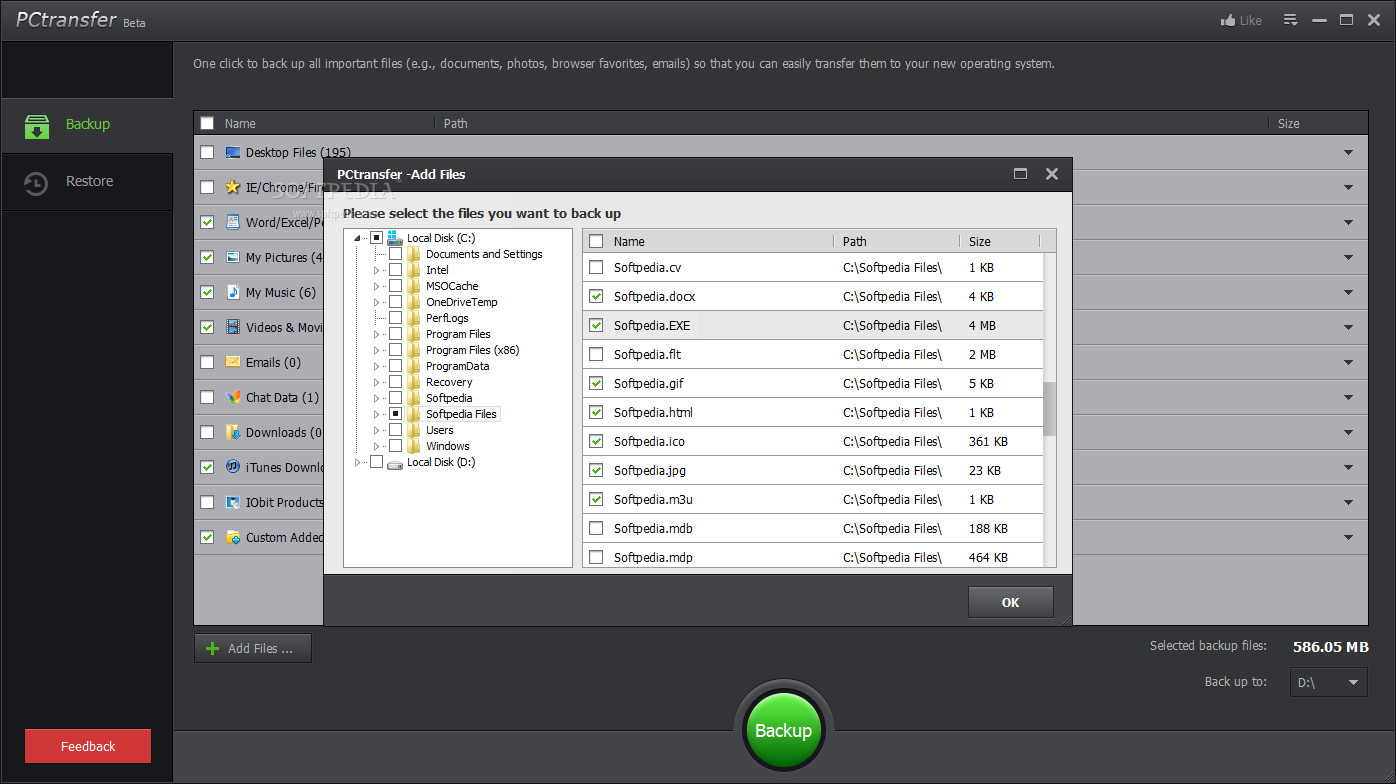Viewport: 1396px width, 784px height.
Task: Click the star icon of IE/Chrome row
Action: (x=233, y=187)
